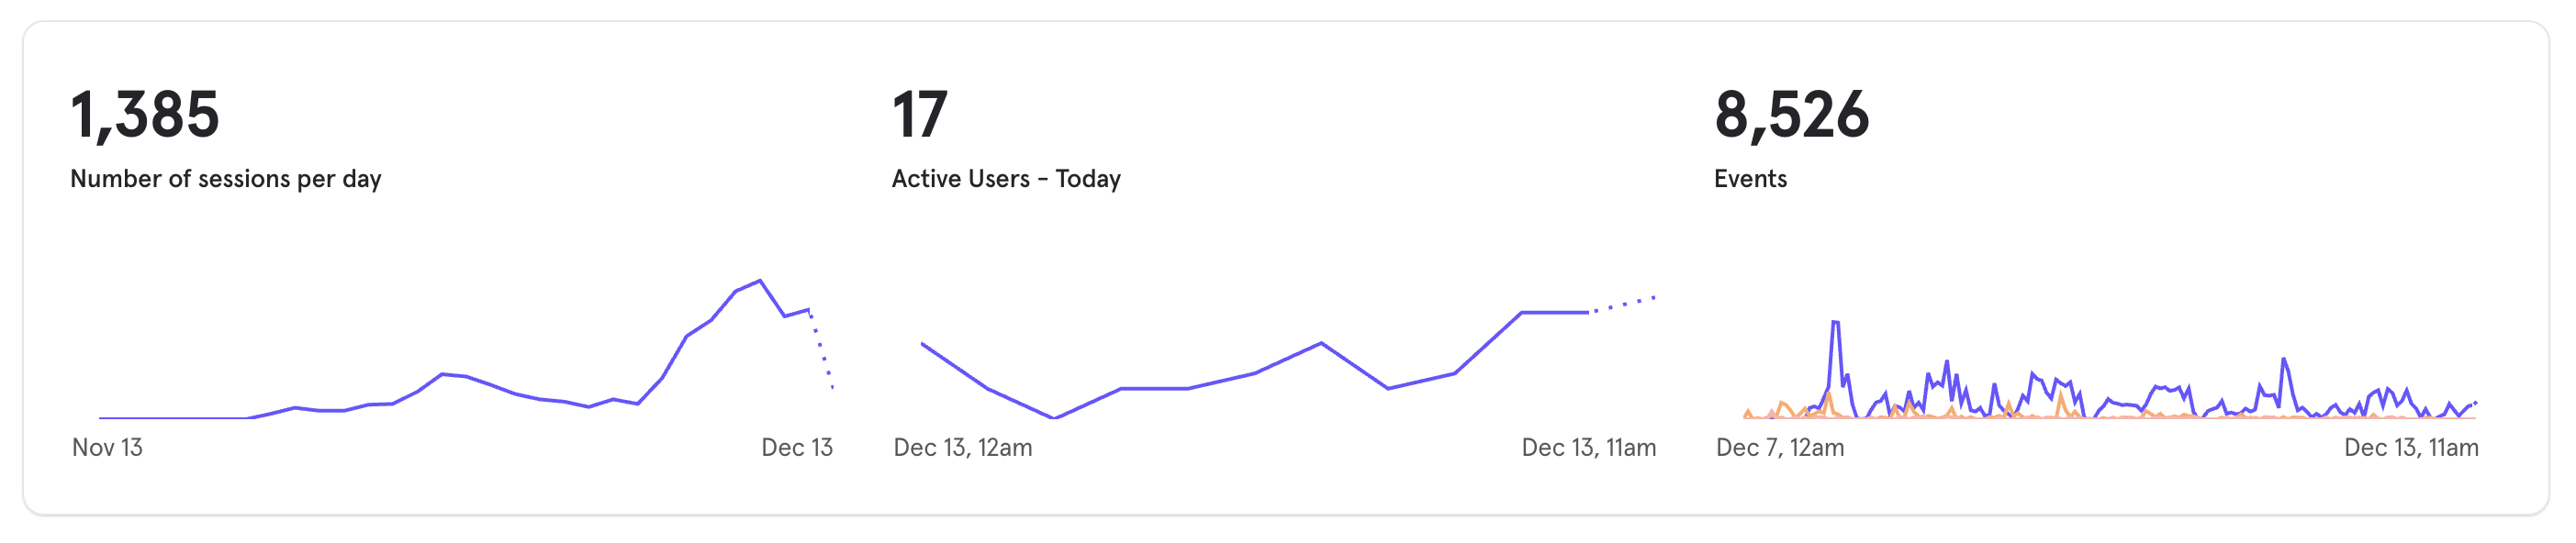Select the dotted projection on sessions chart
Screen dimensions: 2576x543
click(x=821, y=350)
